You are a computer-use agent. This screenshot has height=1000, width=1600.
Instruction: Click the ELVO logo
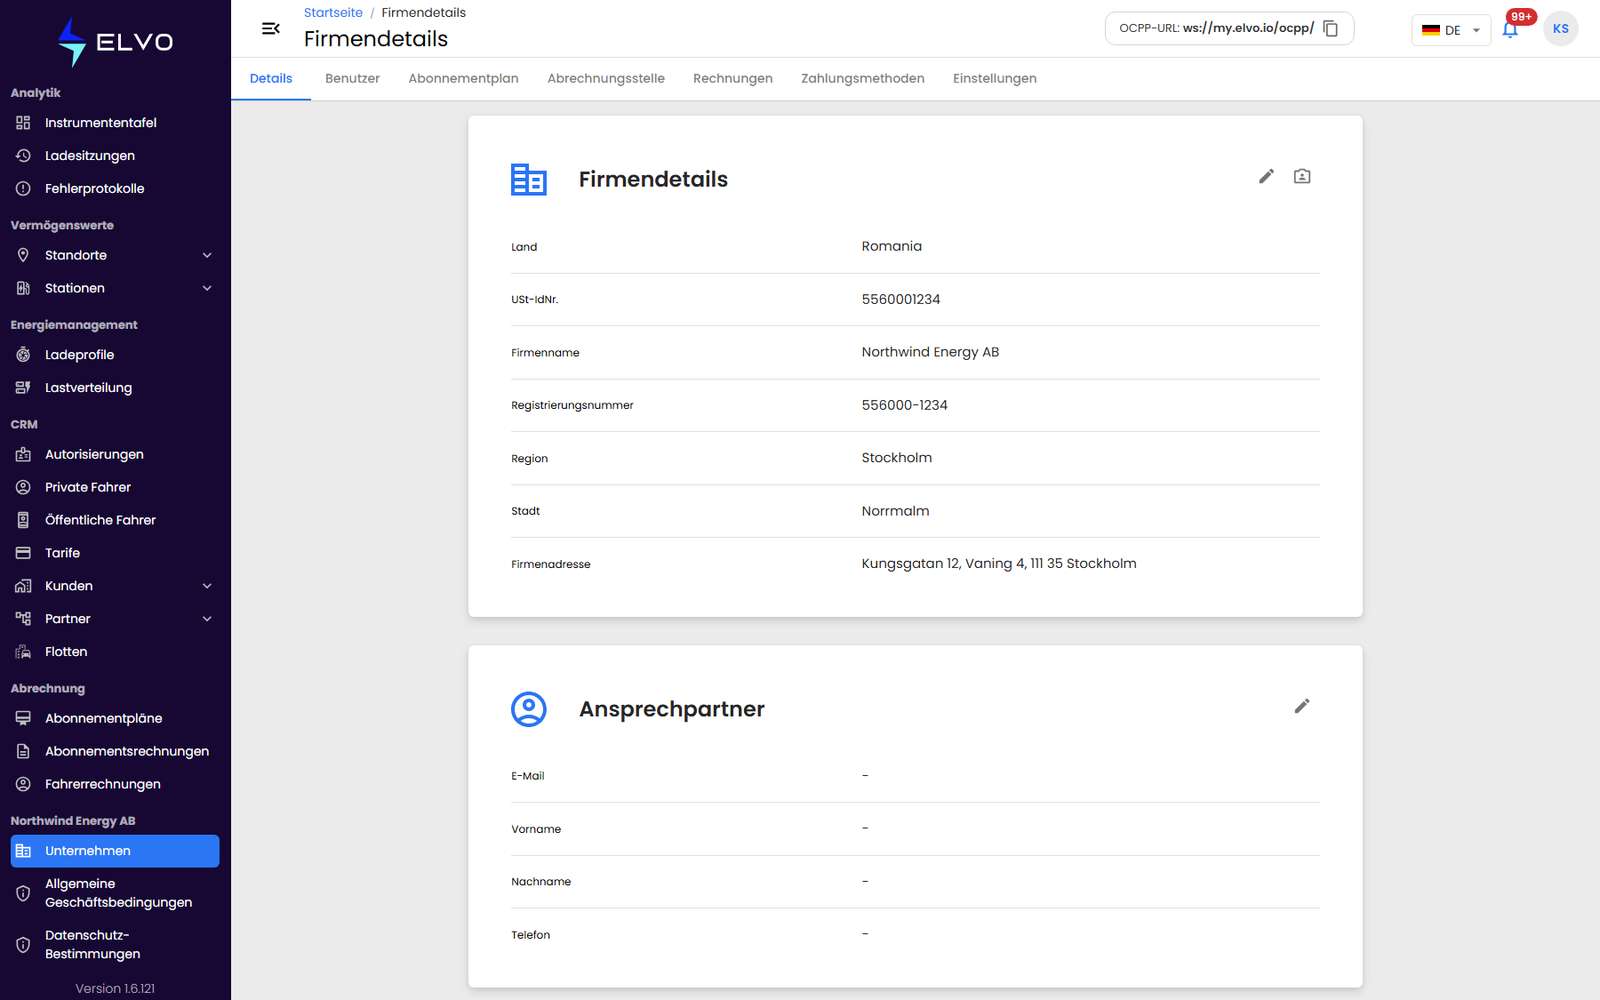click(x=115, y=42)
